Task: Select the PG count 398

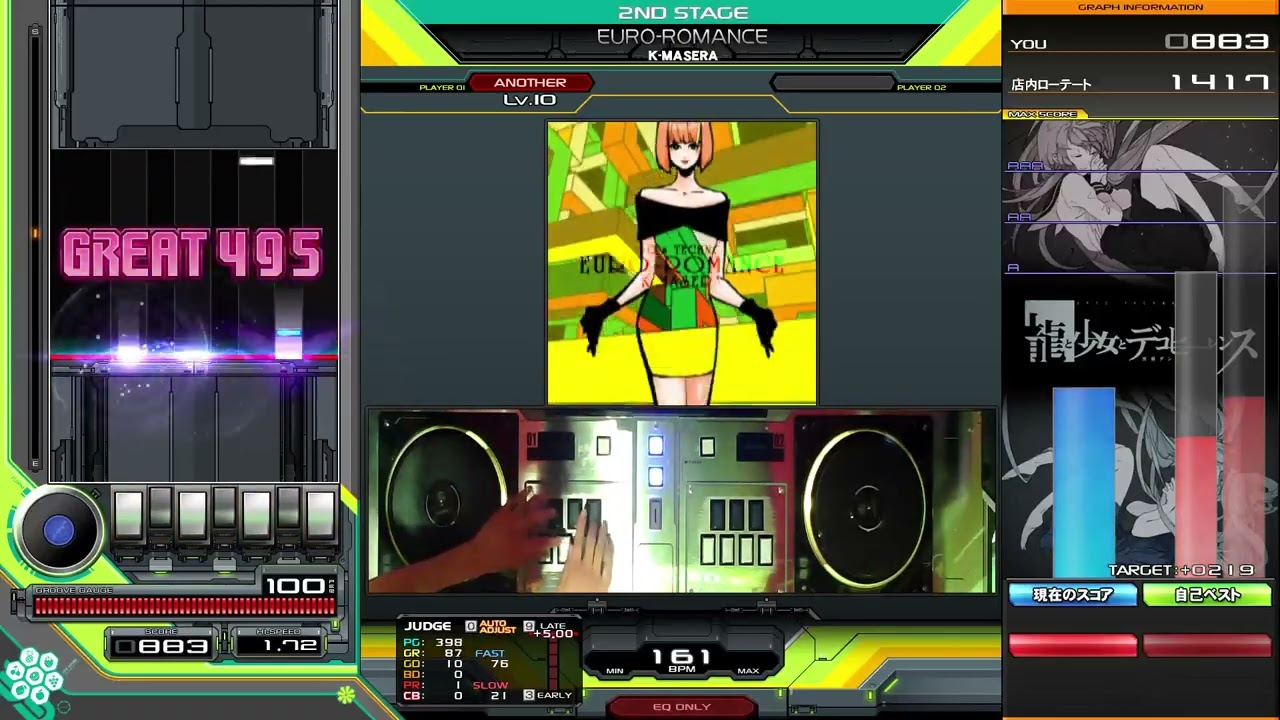Action: [433, 642]
